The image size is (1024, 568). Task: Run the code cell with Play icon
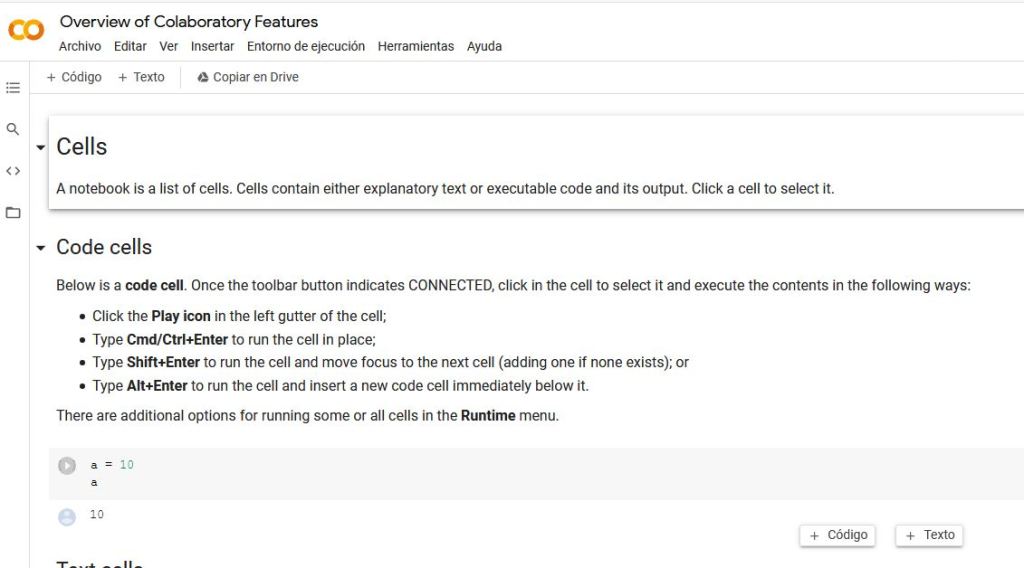click(x=67, y=465)
